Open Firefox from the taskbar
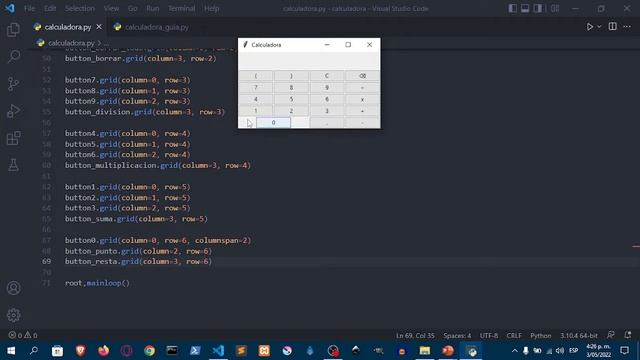The image size is (640, 360). coord(103,351)
